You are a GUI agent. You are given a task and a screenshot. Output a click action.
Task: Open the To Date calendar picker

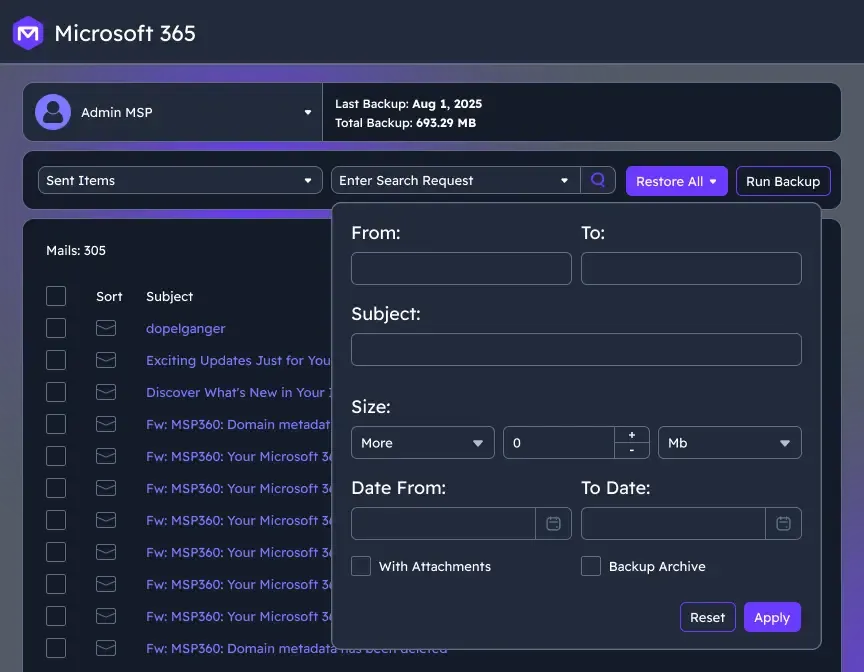(x=783, y=523)
